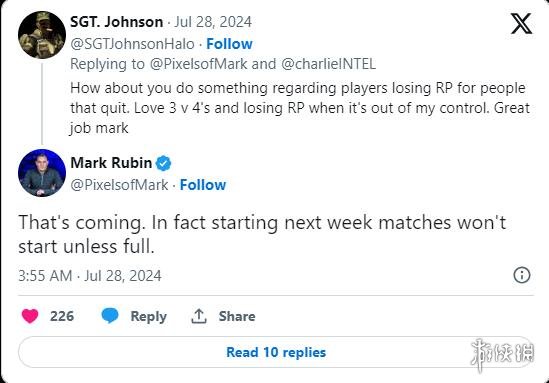Click Mark Rubin's verified badge
The image size is (549, 383).
tap(163, 163)
